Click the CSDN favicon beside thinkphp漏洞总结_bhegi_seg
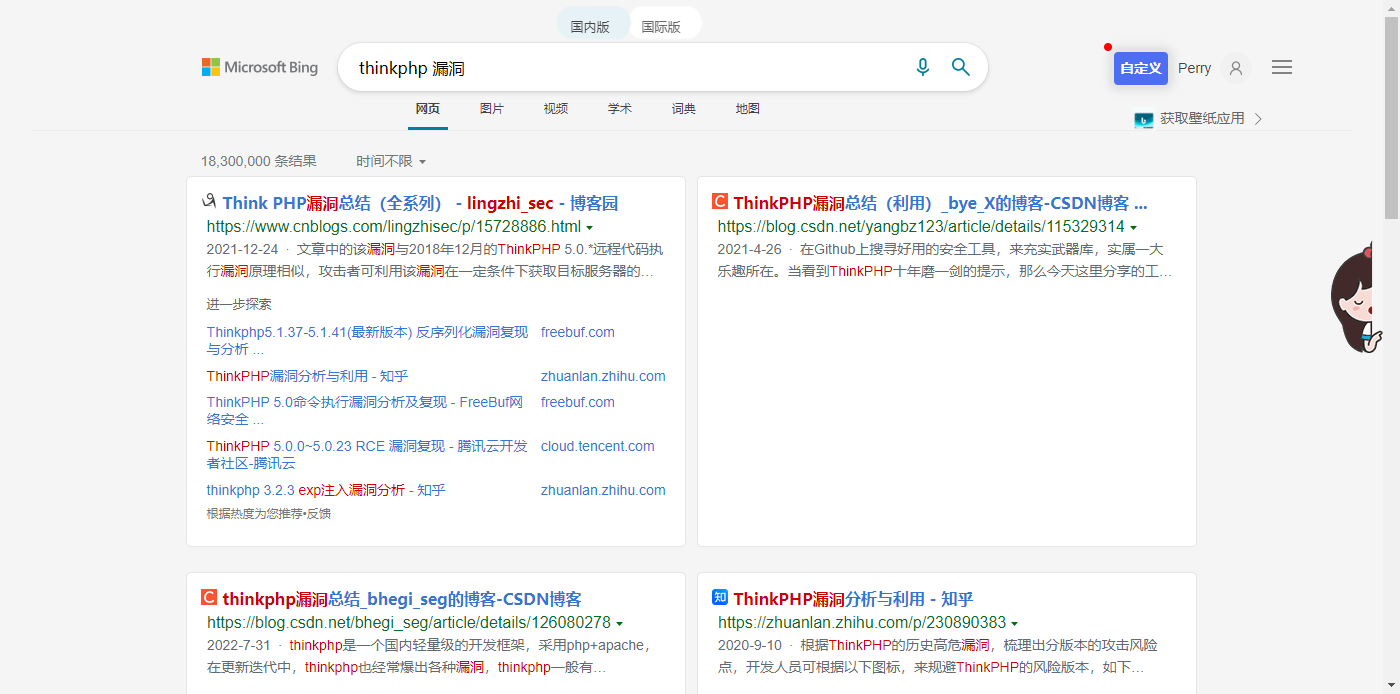Screen dimensions: 1400x694 coord(209,598)
